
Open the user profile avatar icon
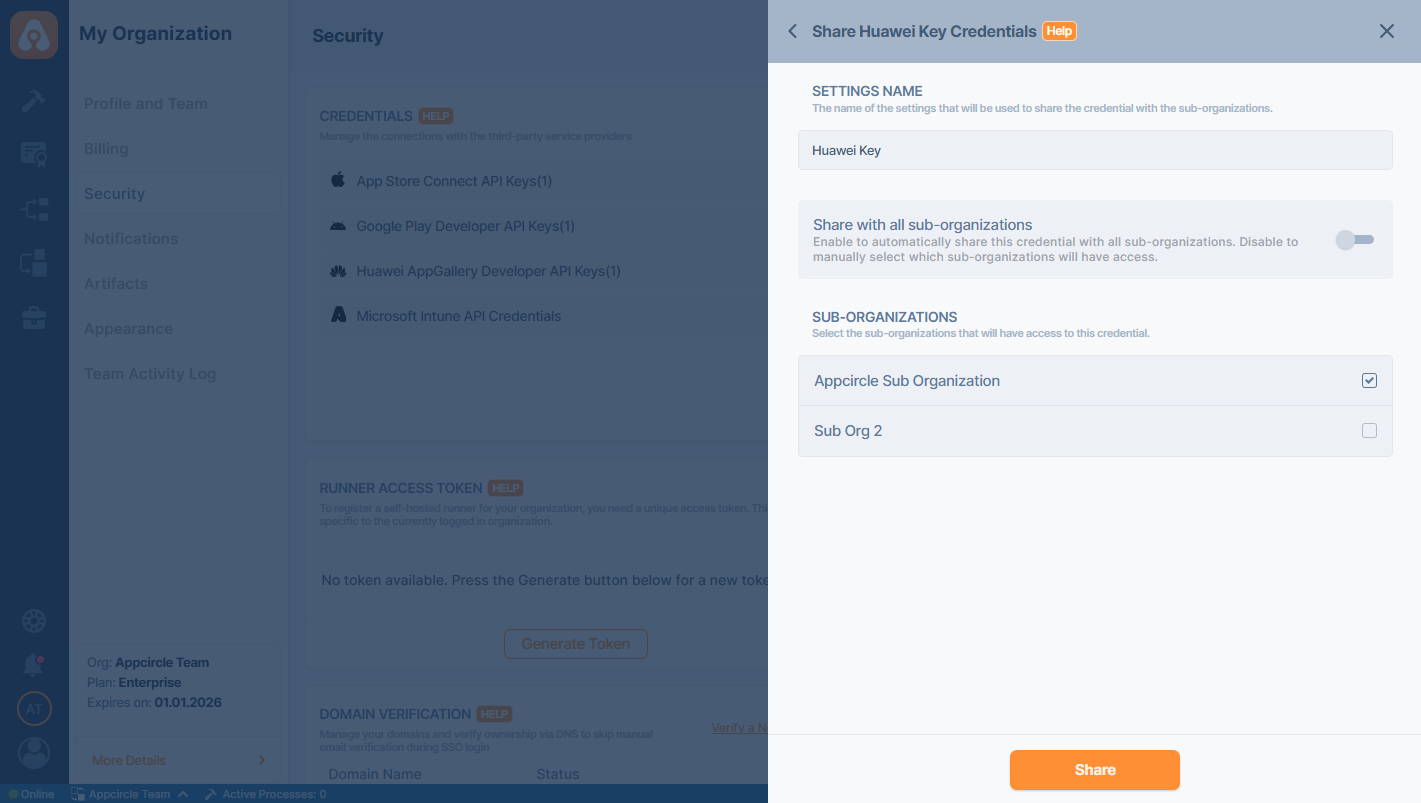(x=34, y=752)
